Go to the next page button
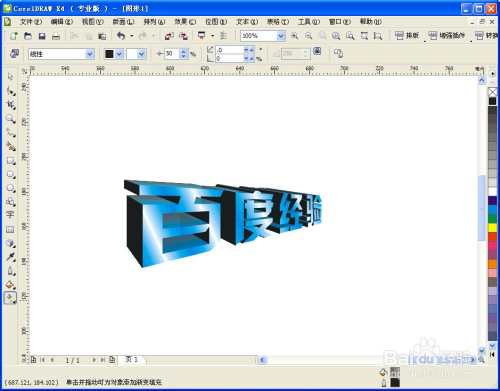The image size is (500, 391). pyautogui.click(x=94, y=360)
